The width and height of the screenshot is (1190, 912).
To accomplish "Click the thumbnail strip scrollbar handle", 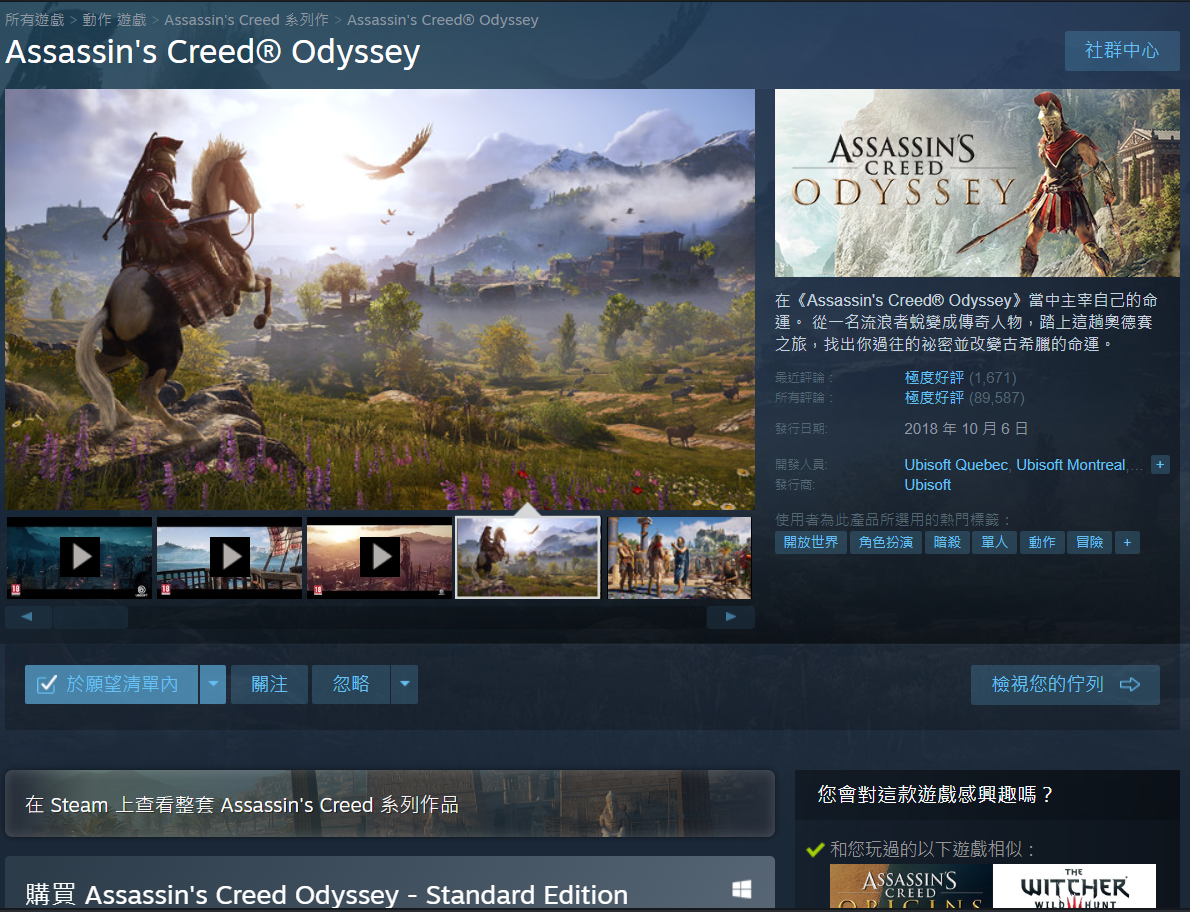I will [90, 617].
